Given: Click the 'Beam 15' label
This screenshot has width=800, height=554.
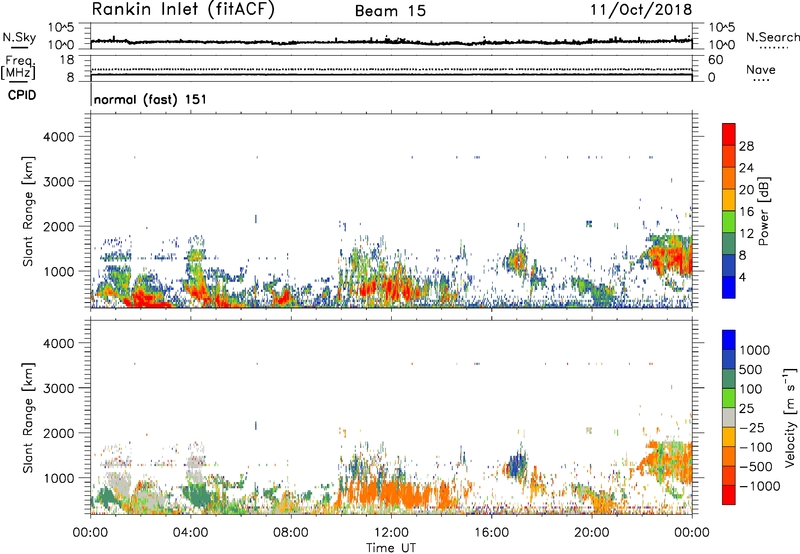Looking at the screenshot, I should 390,11.
